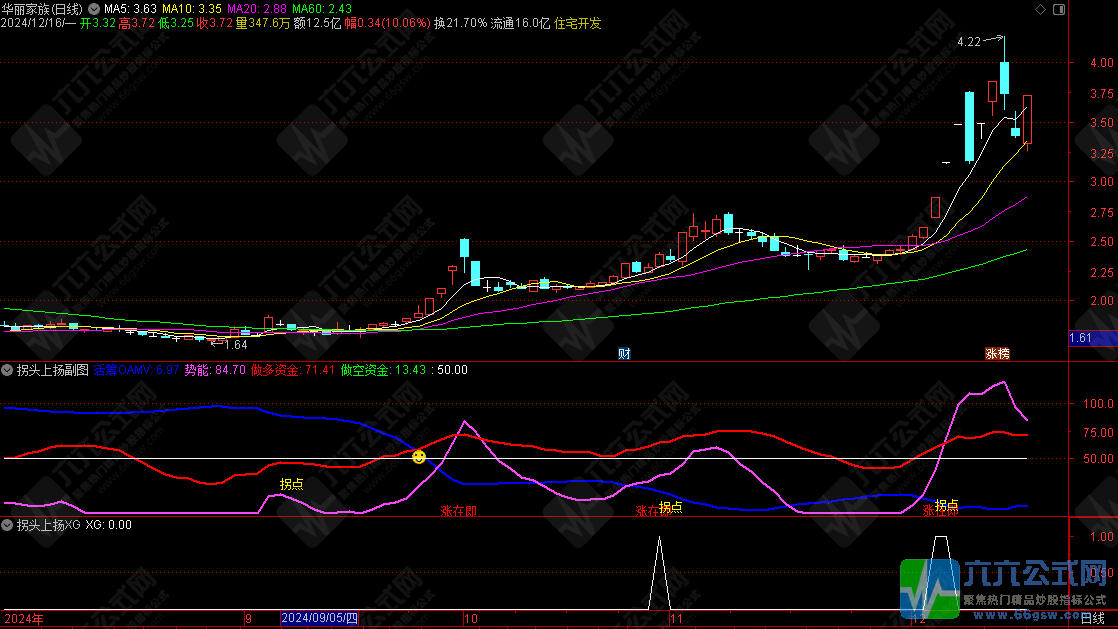The image size is (1118, 629).
Task: Click the 财 financial event marker
Action: (x=624, y=353)
